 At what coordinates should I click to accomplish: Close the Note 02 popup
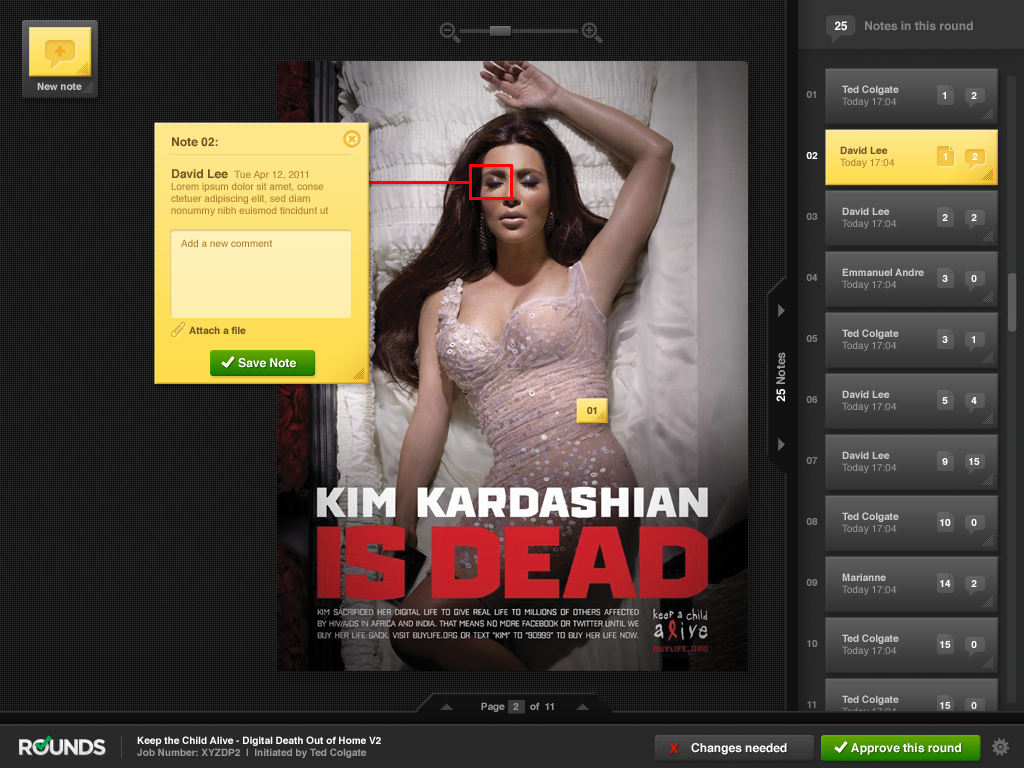point(351,138)
